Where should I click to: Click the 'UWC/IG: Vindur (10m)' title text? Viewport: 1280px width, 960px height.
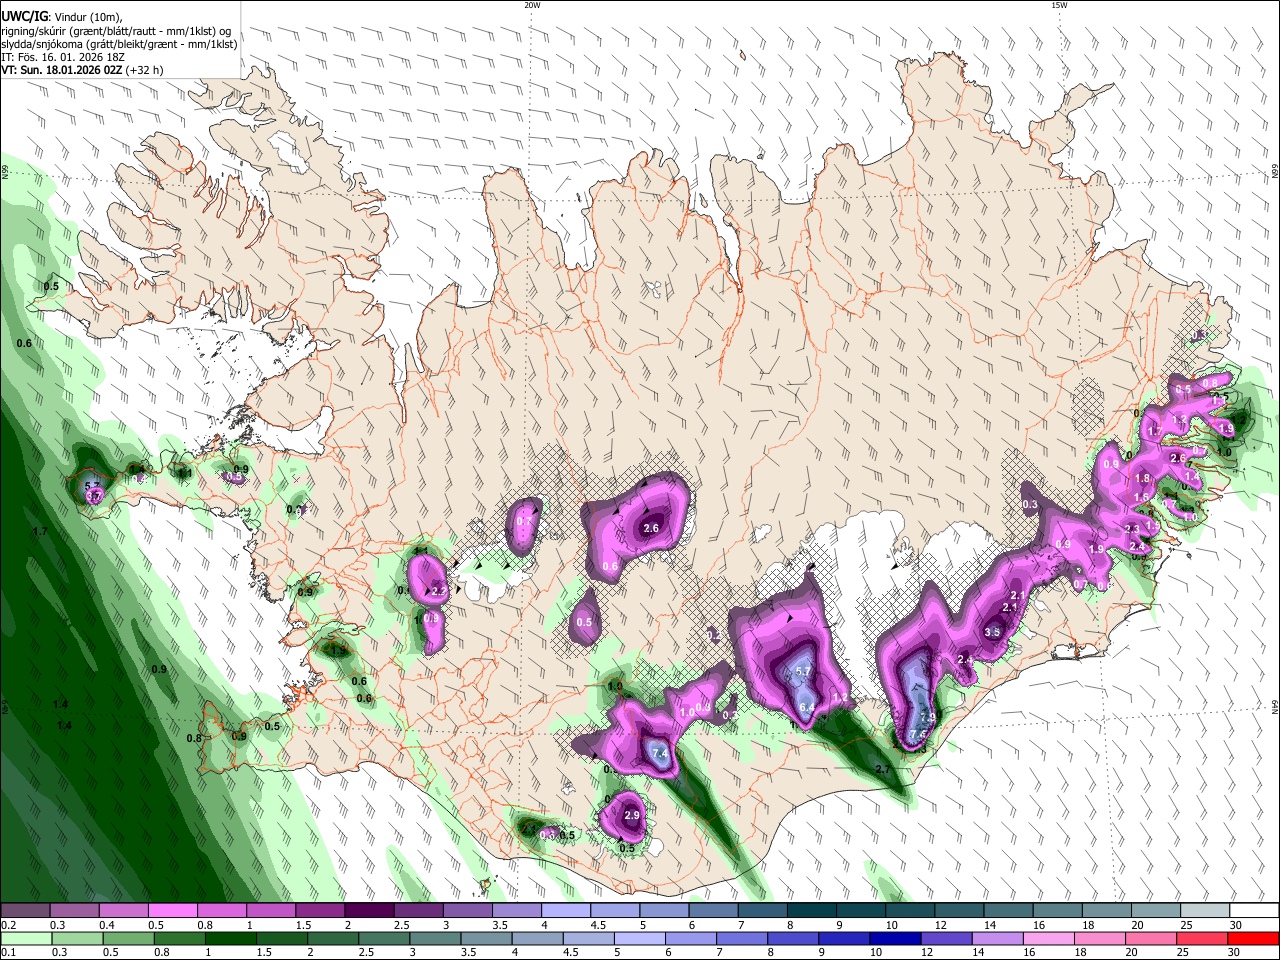click(x=62, y=15)
